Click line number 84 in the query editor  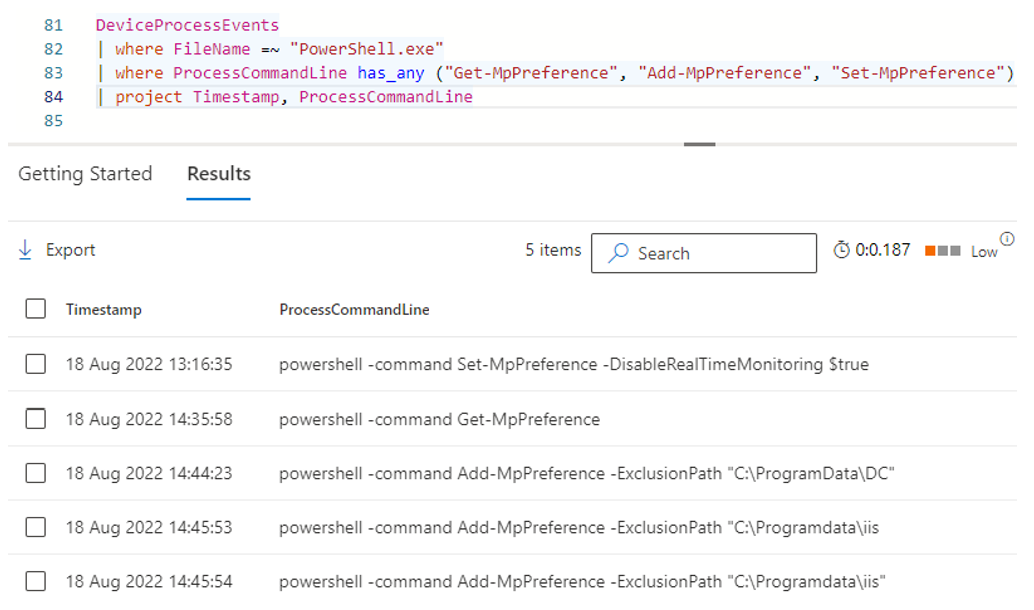click(x=55, y=97)
